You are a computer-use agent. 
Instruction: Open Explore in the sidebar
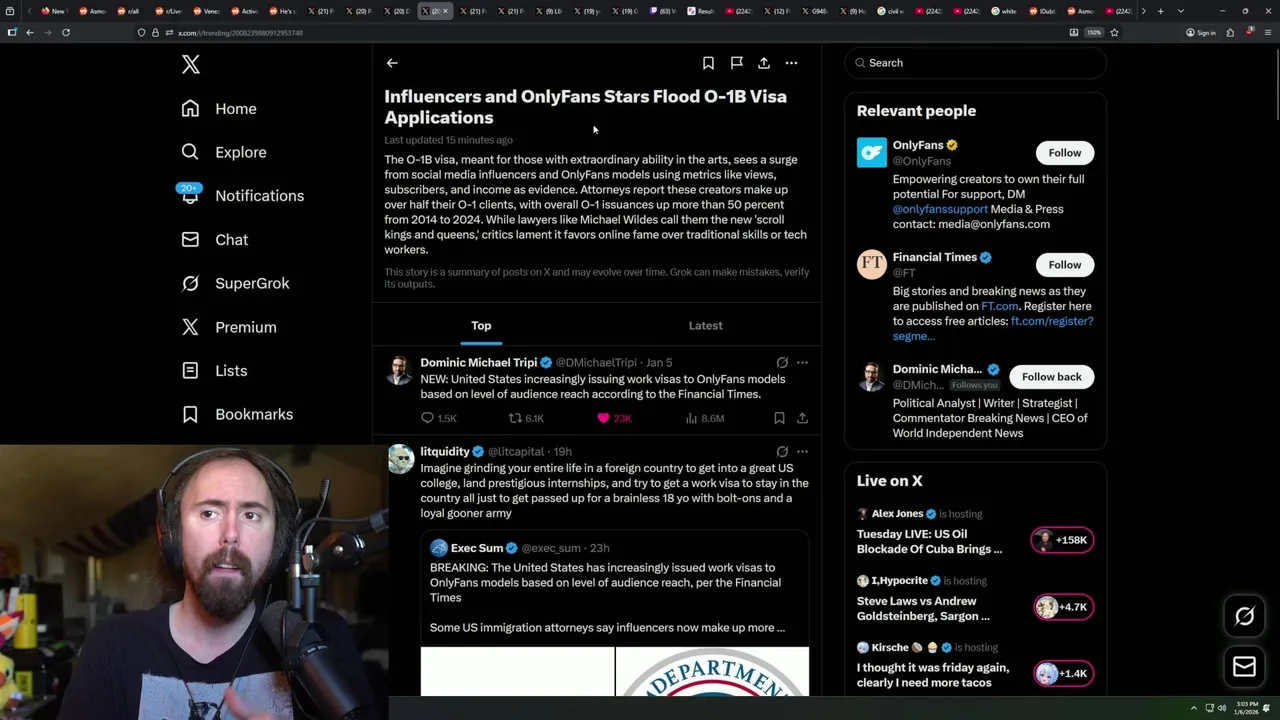pos(224,152)
